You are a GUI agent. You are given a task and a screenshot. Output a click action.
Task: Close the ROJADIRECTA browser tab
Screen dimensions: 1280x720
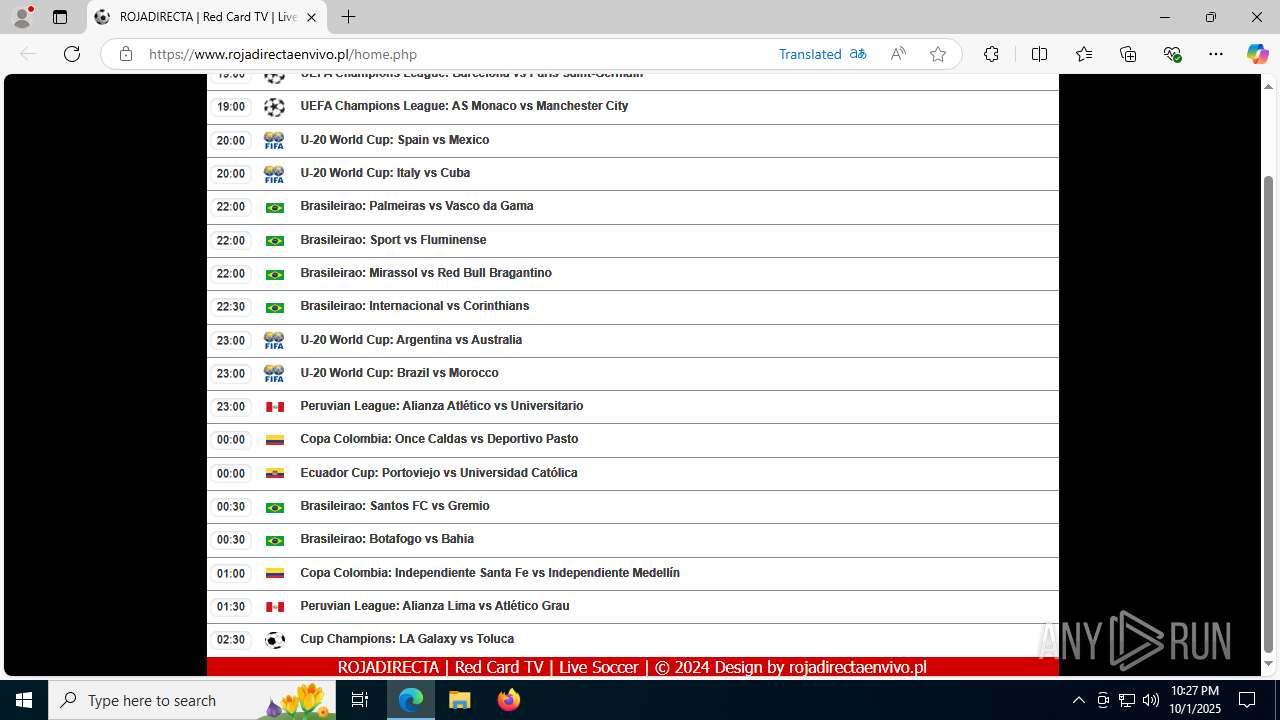click(311, 17)
